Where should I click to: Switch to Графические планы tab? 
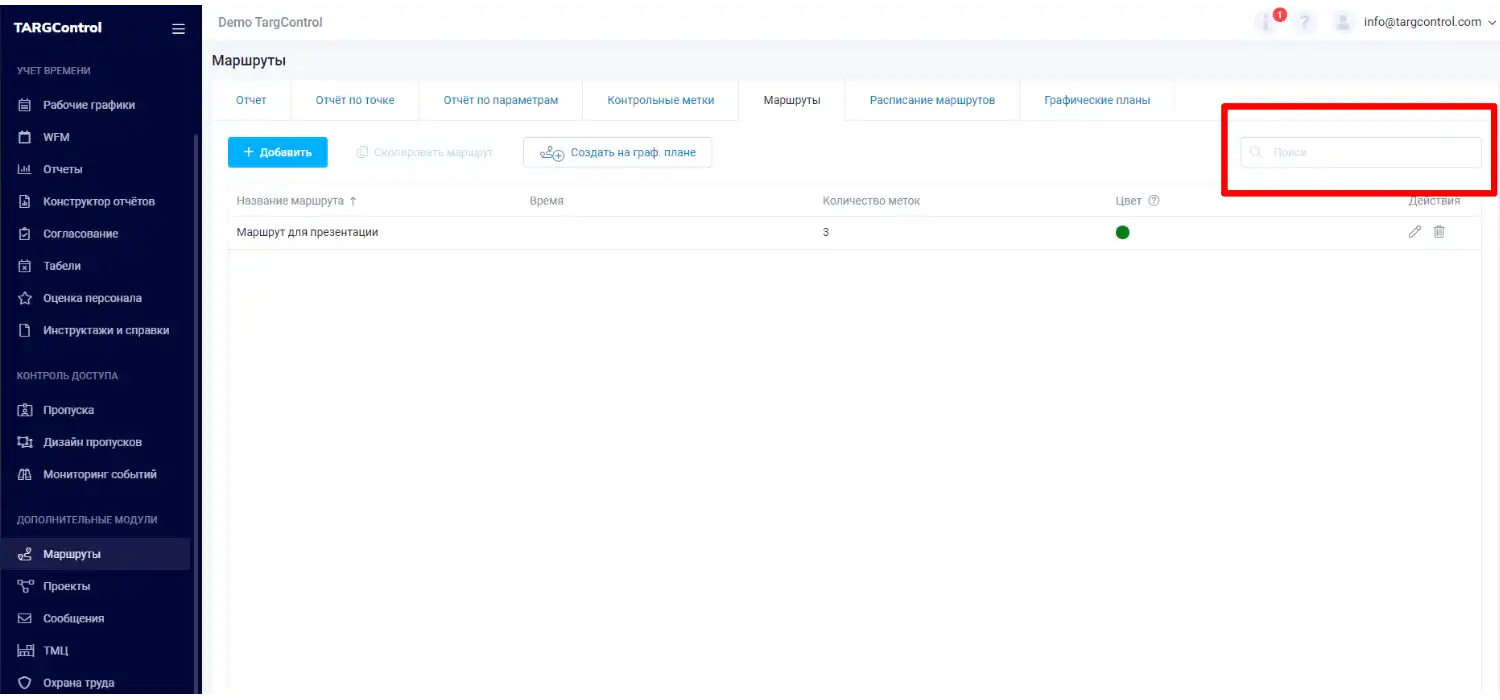click(x=1097, y=100)
